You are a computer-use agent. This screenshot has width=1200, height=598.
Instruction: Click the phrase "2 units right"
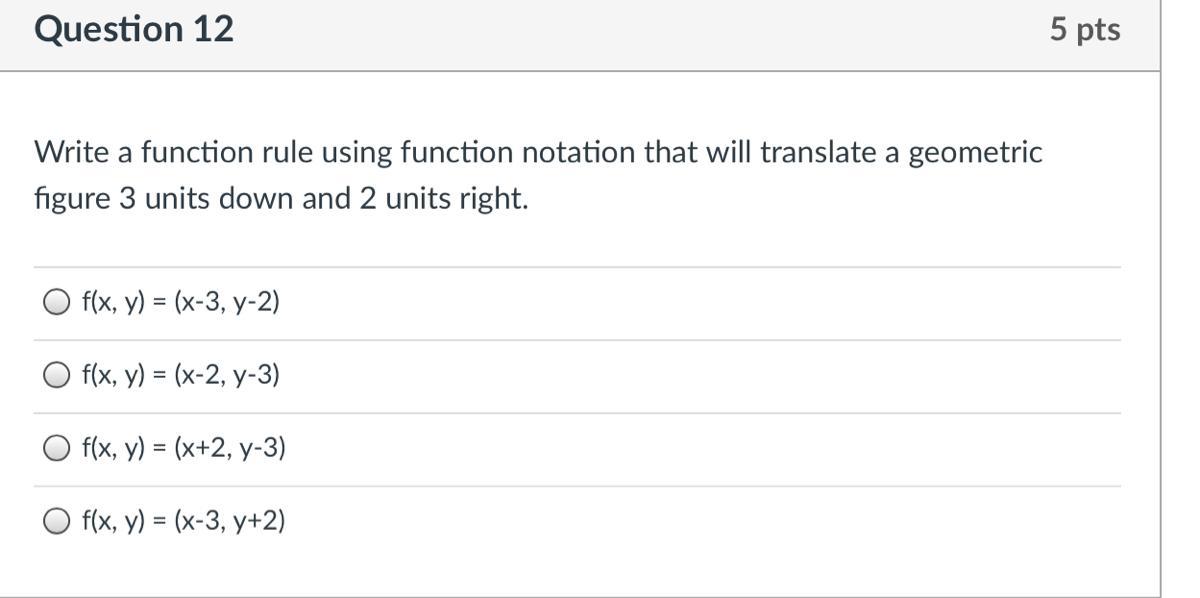pyautogui.click(x=443, y=199)
